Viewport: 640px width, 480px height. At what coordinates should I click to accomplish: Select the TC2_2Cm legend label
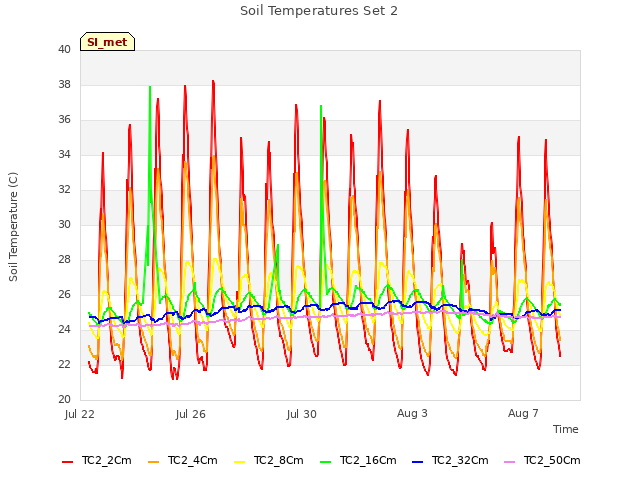point(107,460)
